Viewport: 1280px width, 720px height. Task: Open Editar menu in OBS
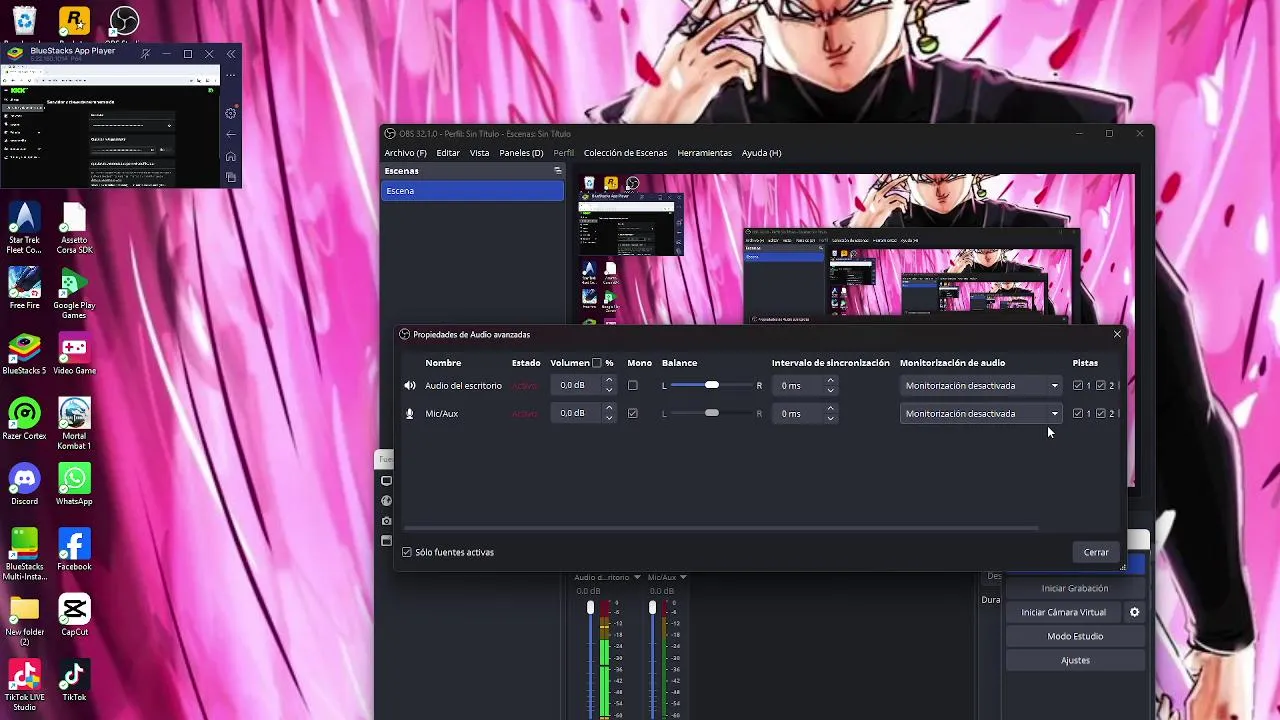448,153
